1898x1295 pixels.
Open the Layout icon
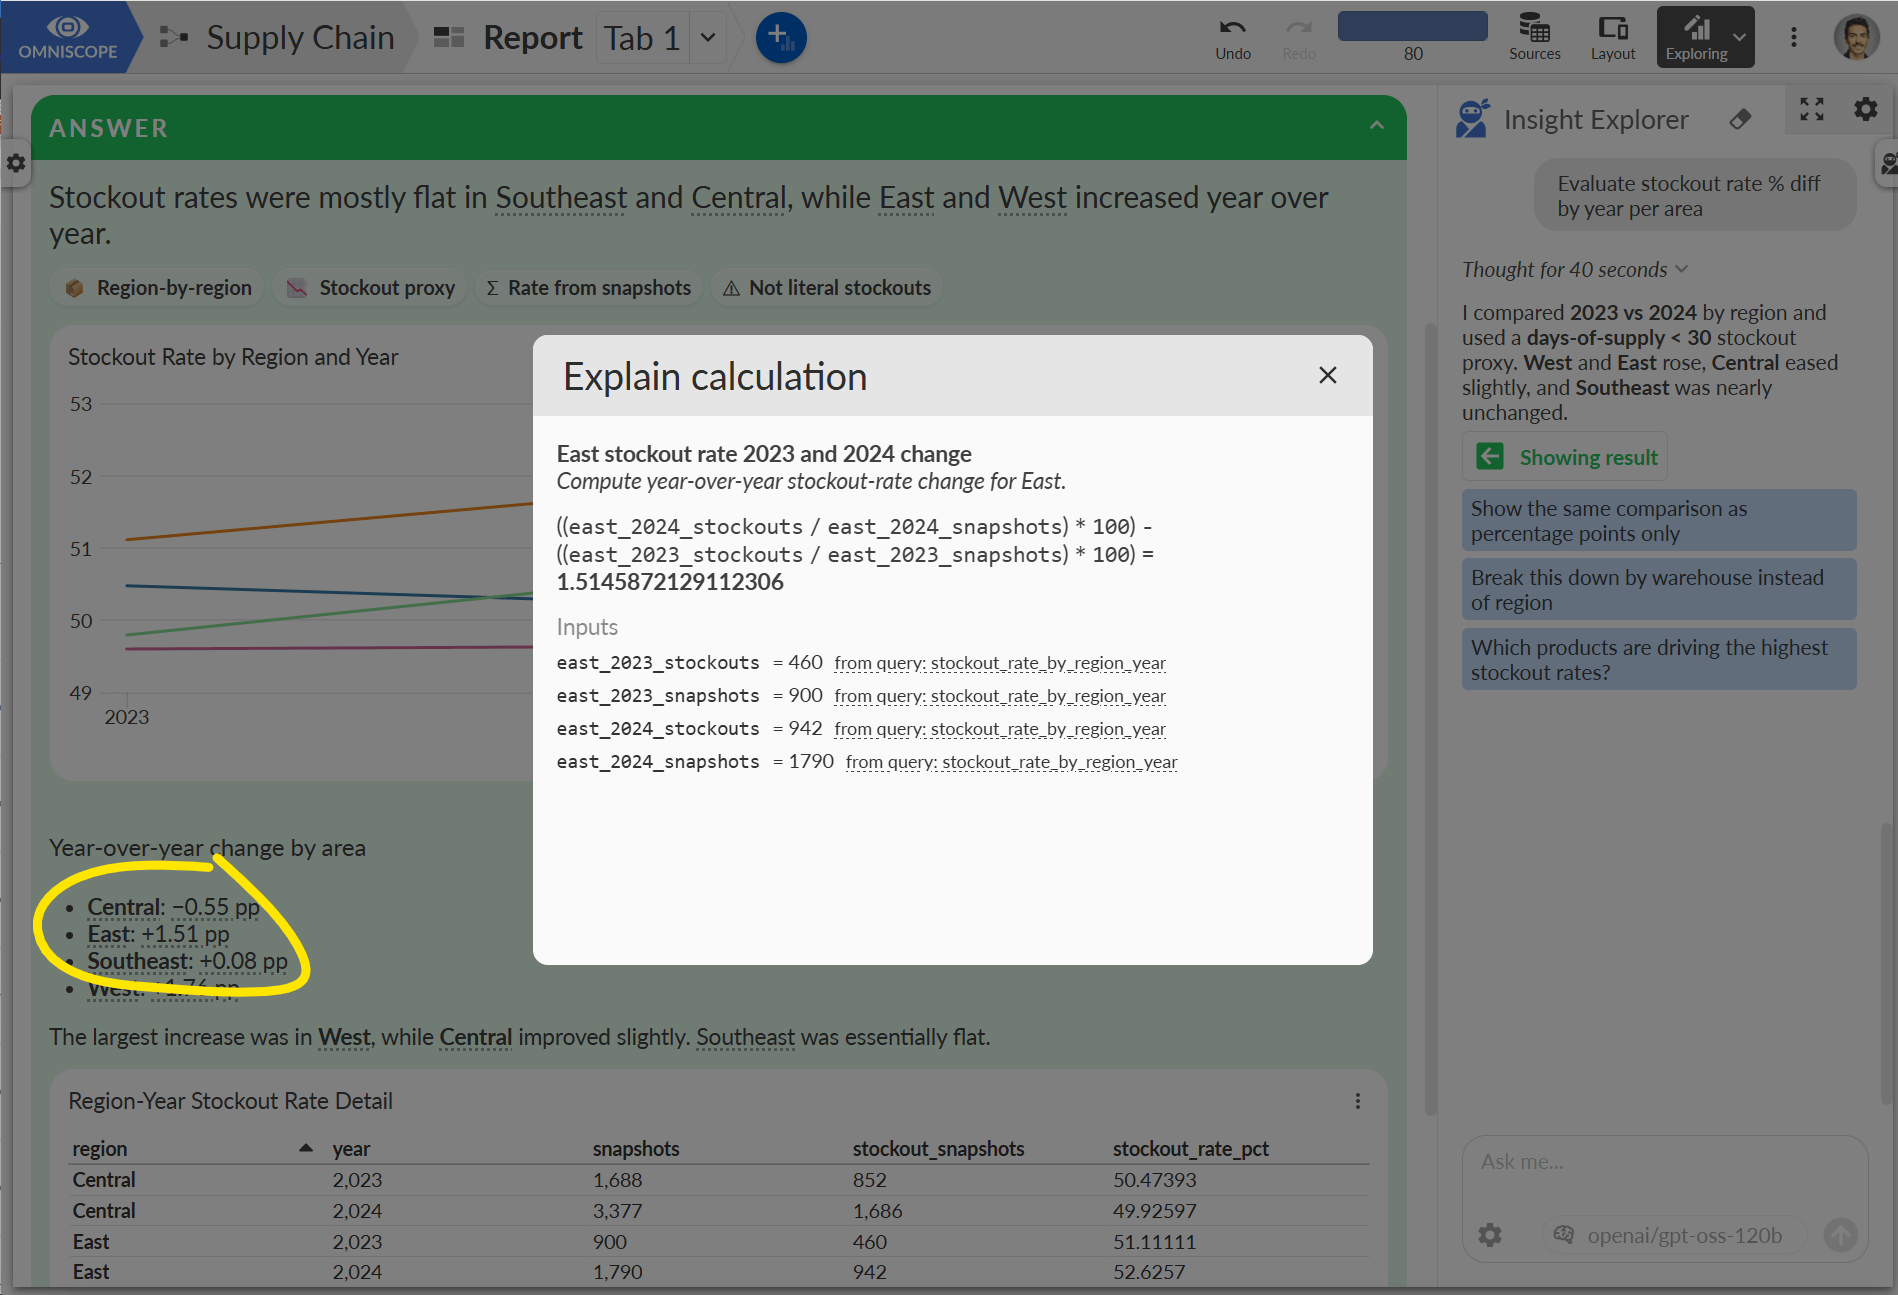(1613, 28)
